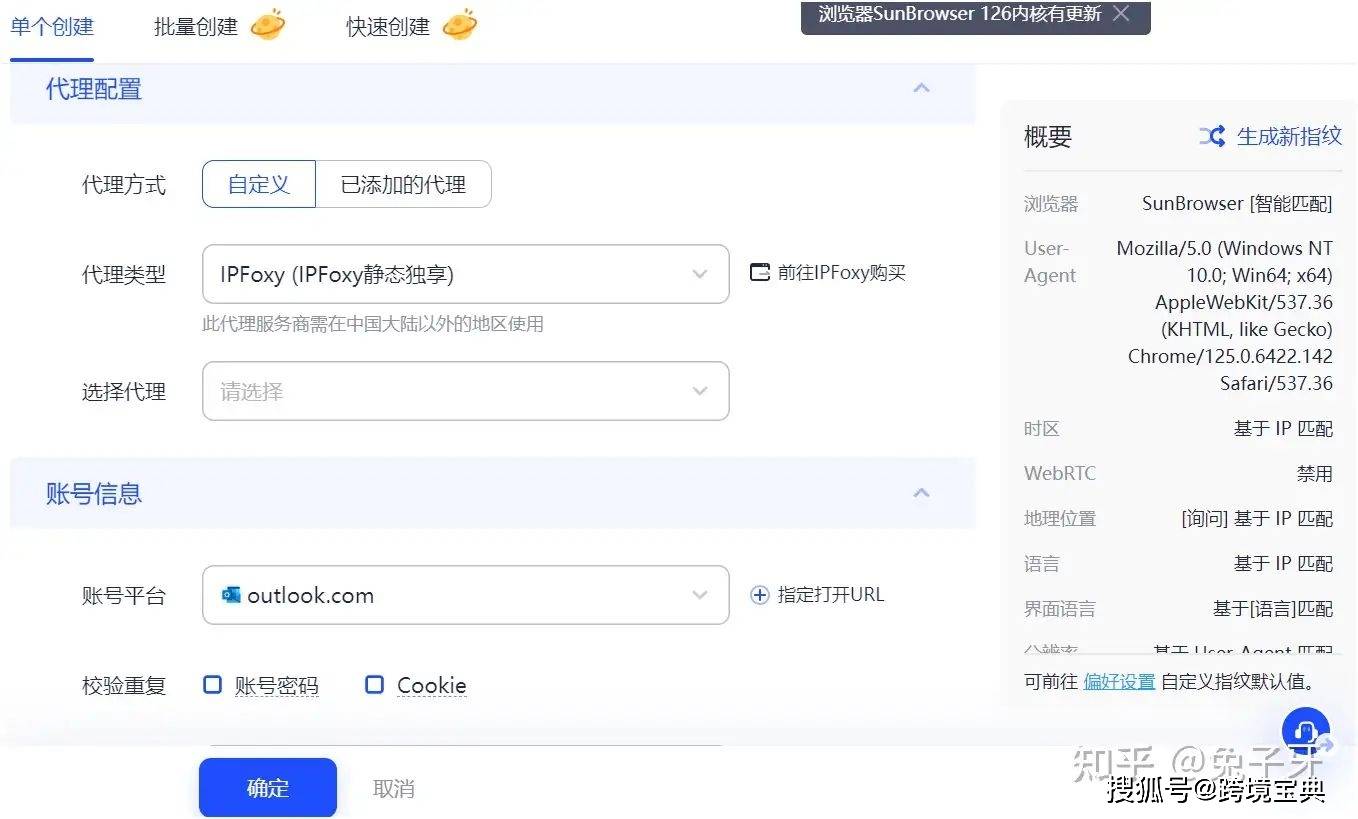Enable the 账号密码 duplicate check
Screen dimensions: 1358x819
click(212, 684)
